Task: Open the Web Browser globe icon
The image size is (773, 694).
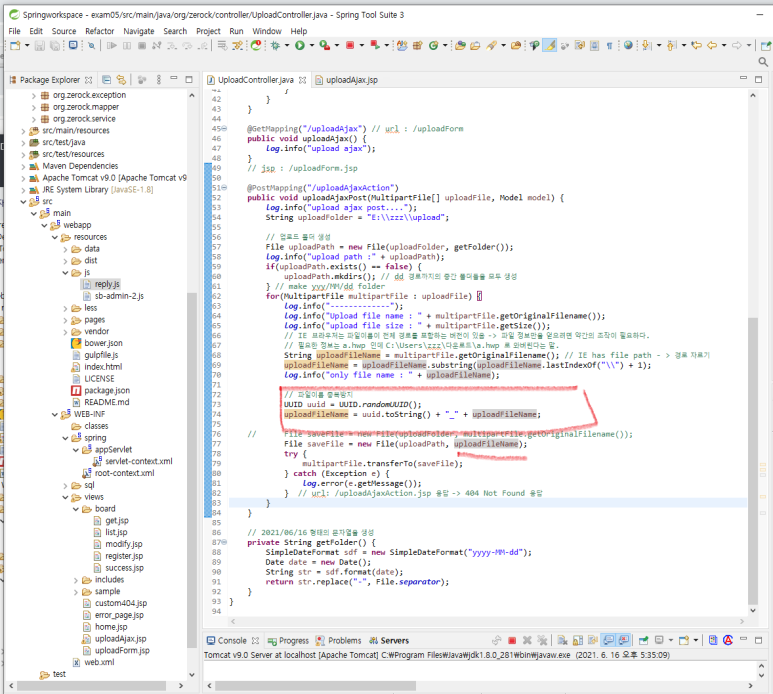Action: pos(628,45)
